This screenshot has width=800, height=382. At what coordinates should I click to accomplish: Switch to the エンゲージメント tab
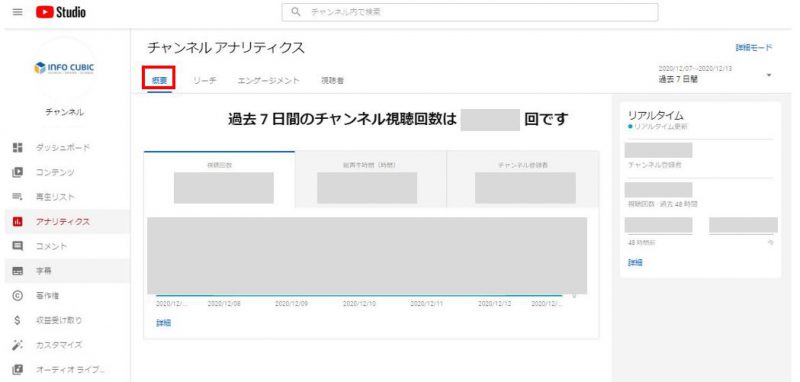(269, 81)
